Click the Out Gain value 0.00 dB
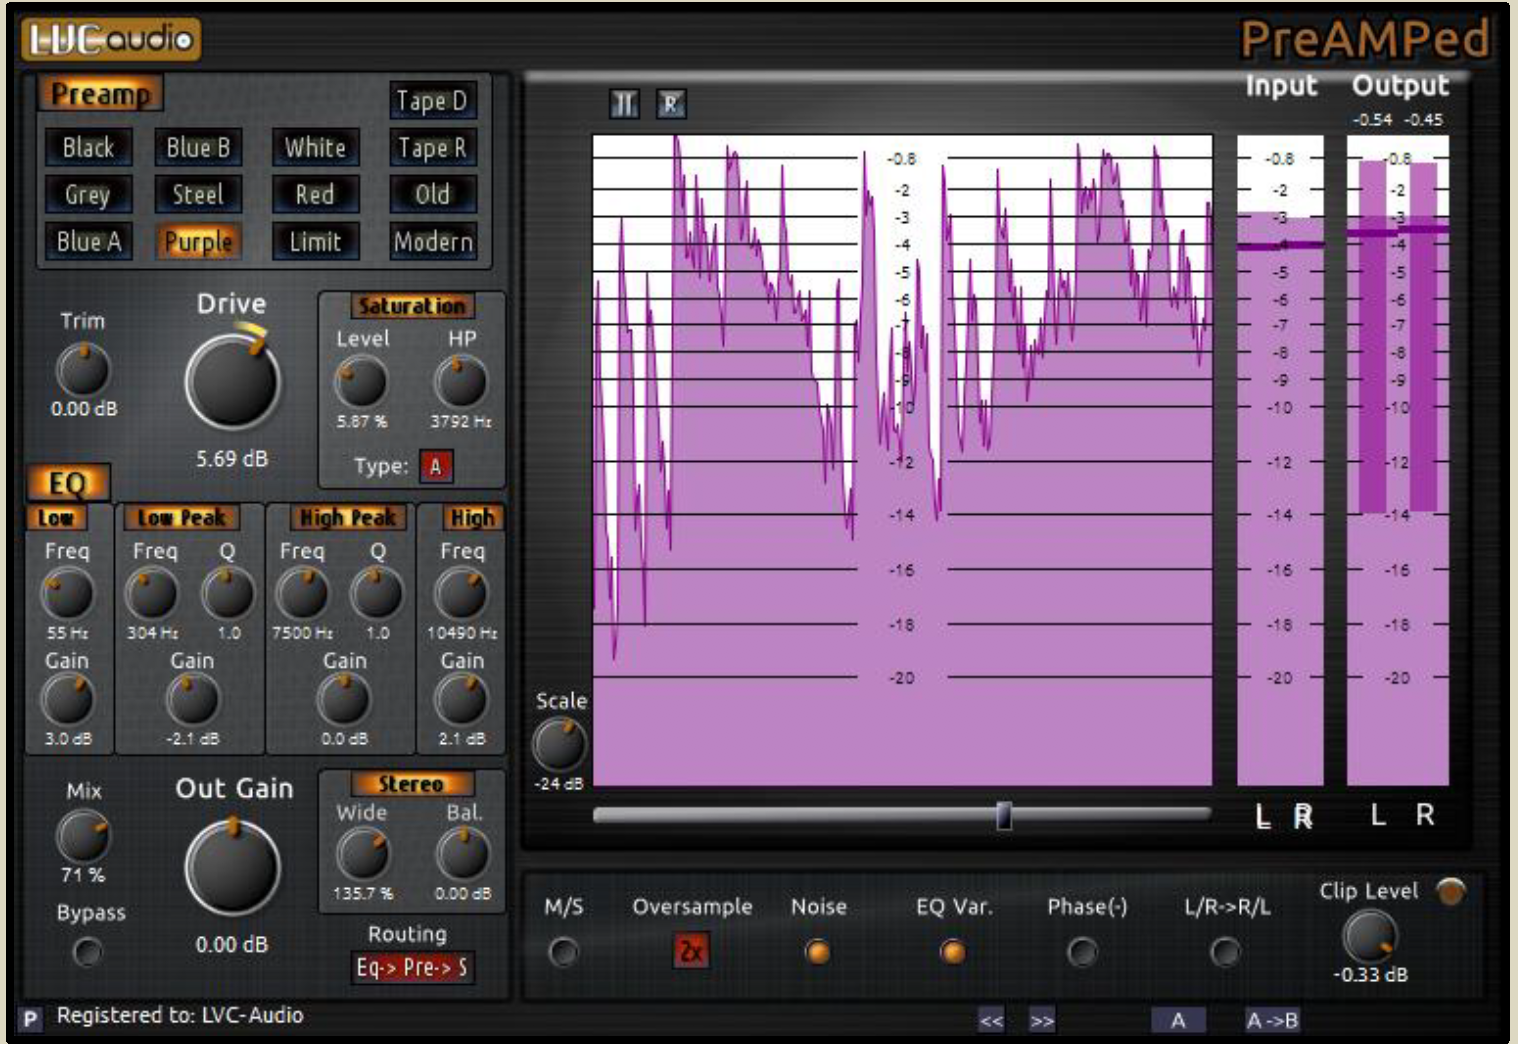1518x1044 pixels. coord(231,944)
